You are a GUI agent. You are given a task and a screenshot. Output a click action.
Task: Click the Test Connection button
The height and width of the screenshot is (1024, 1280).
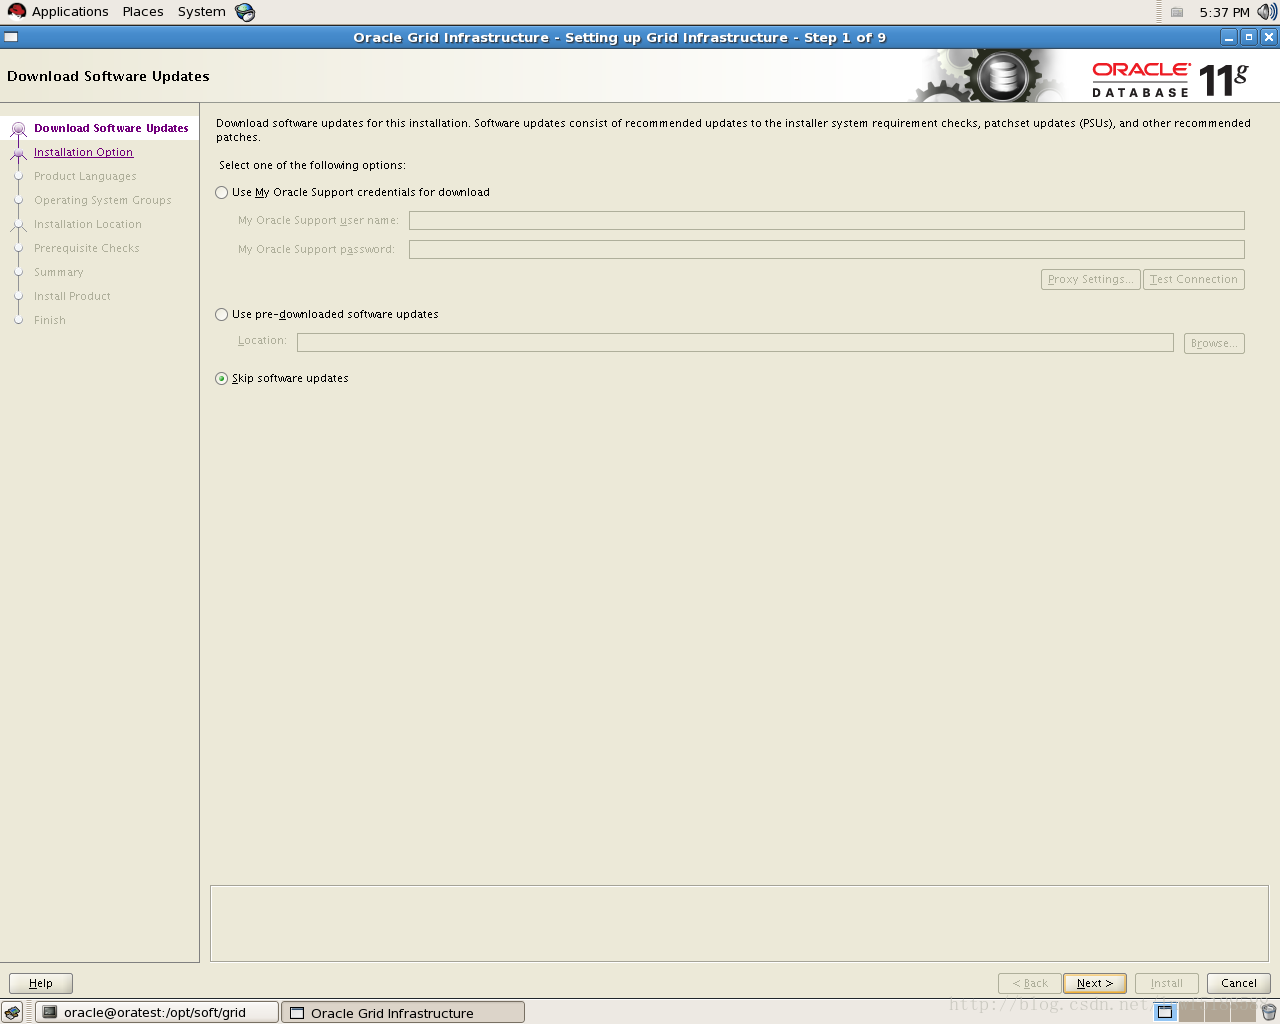coord(1193,280)
